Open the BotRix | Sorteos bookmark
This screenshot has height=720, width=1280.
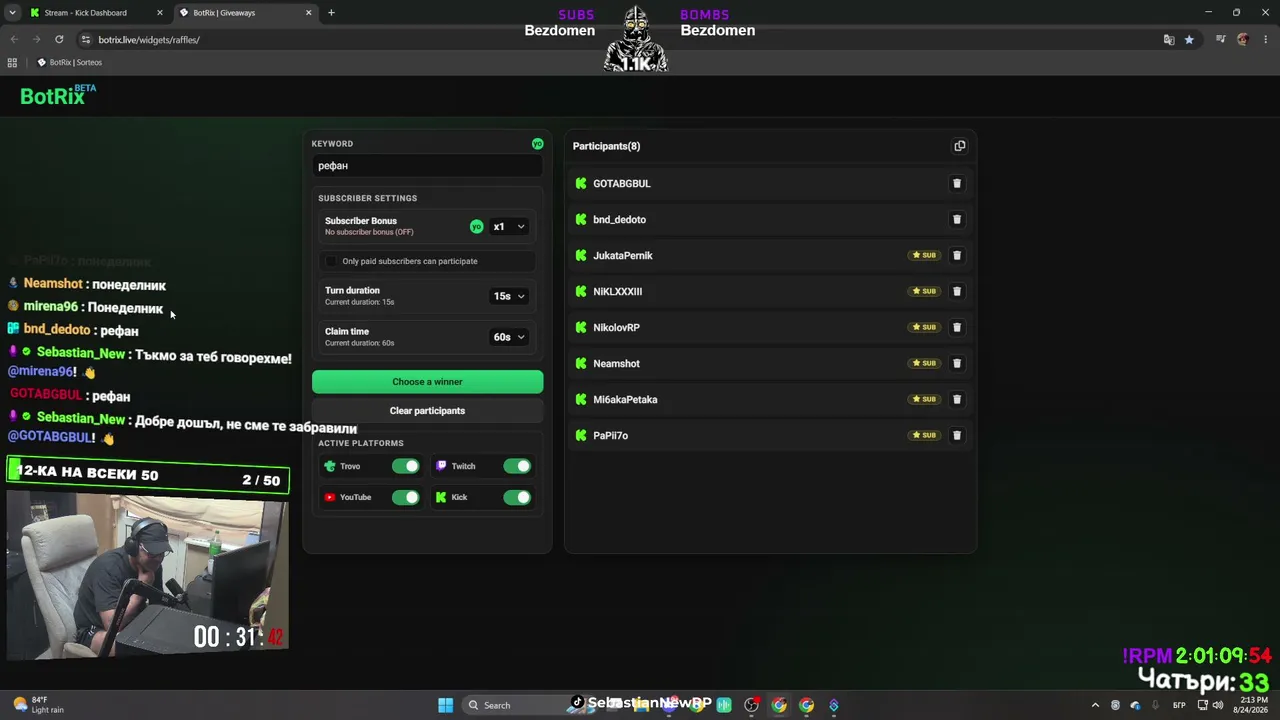(69, 62)
